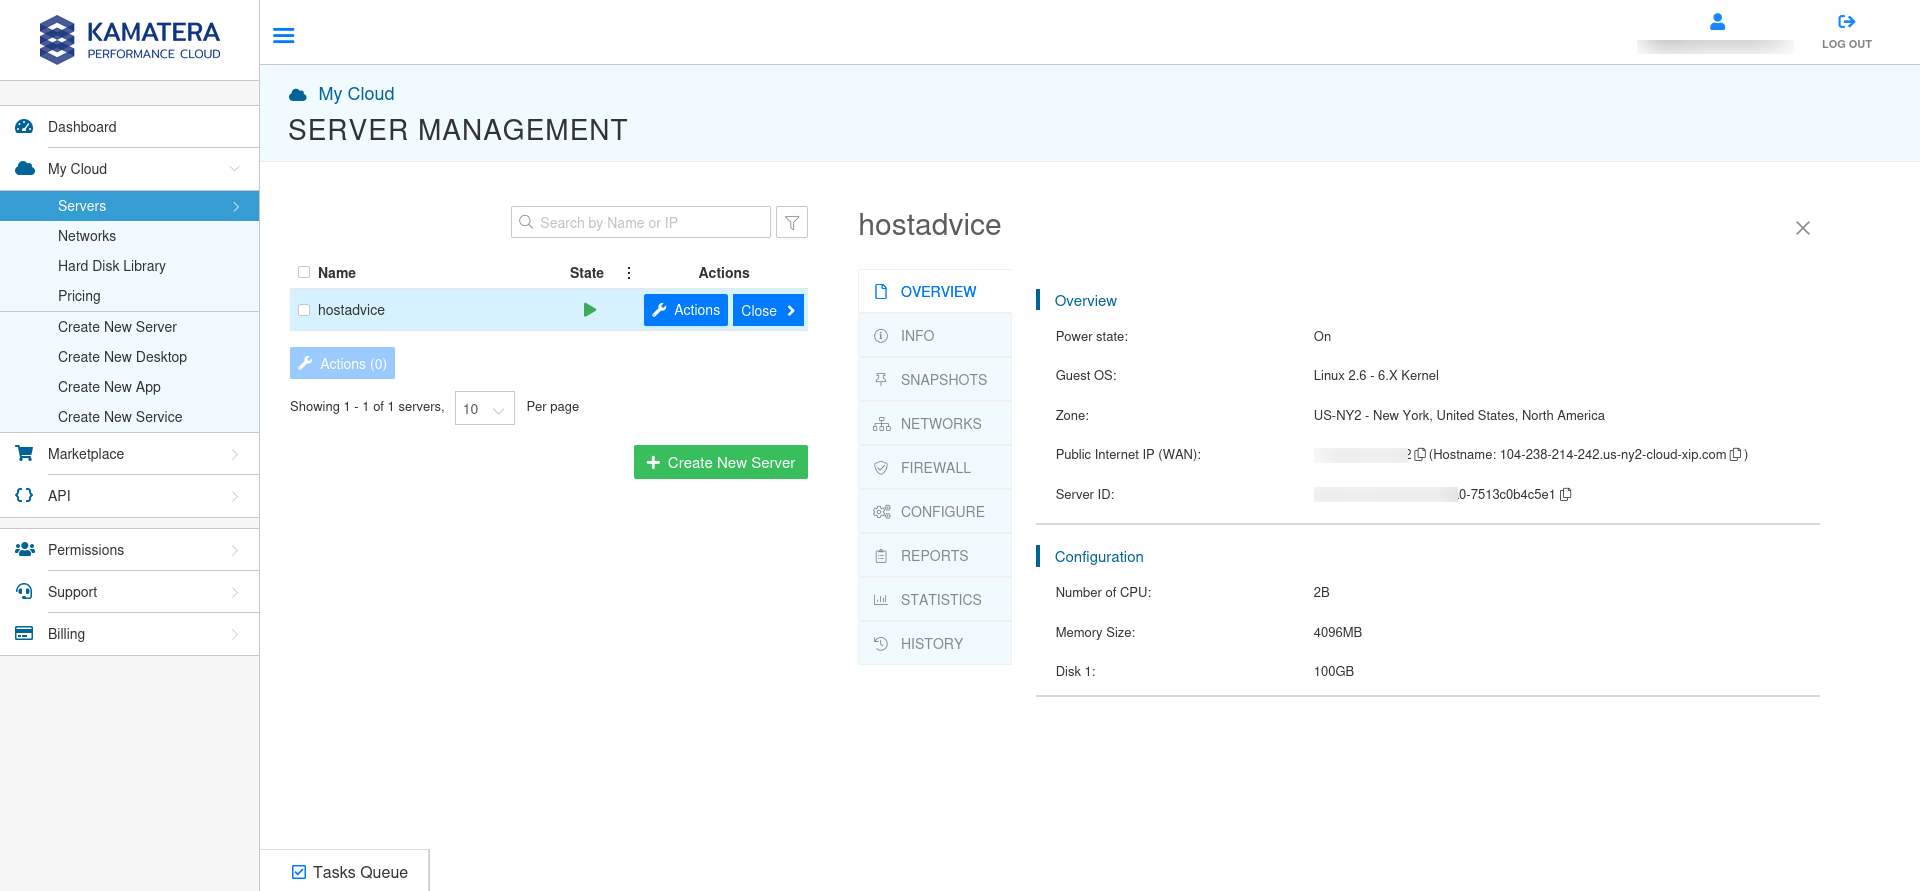Open the Tasks Queue panel label

click(360, 872)
